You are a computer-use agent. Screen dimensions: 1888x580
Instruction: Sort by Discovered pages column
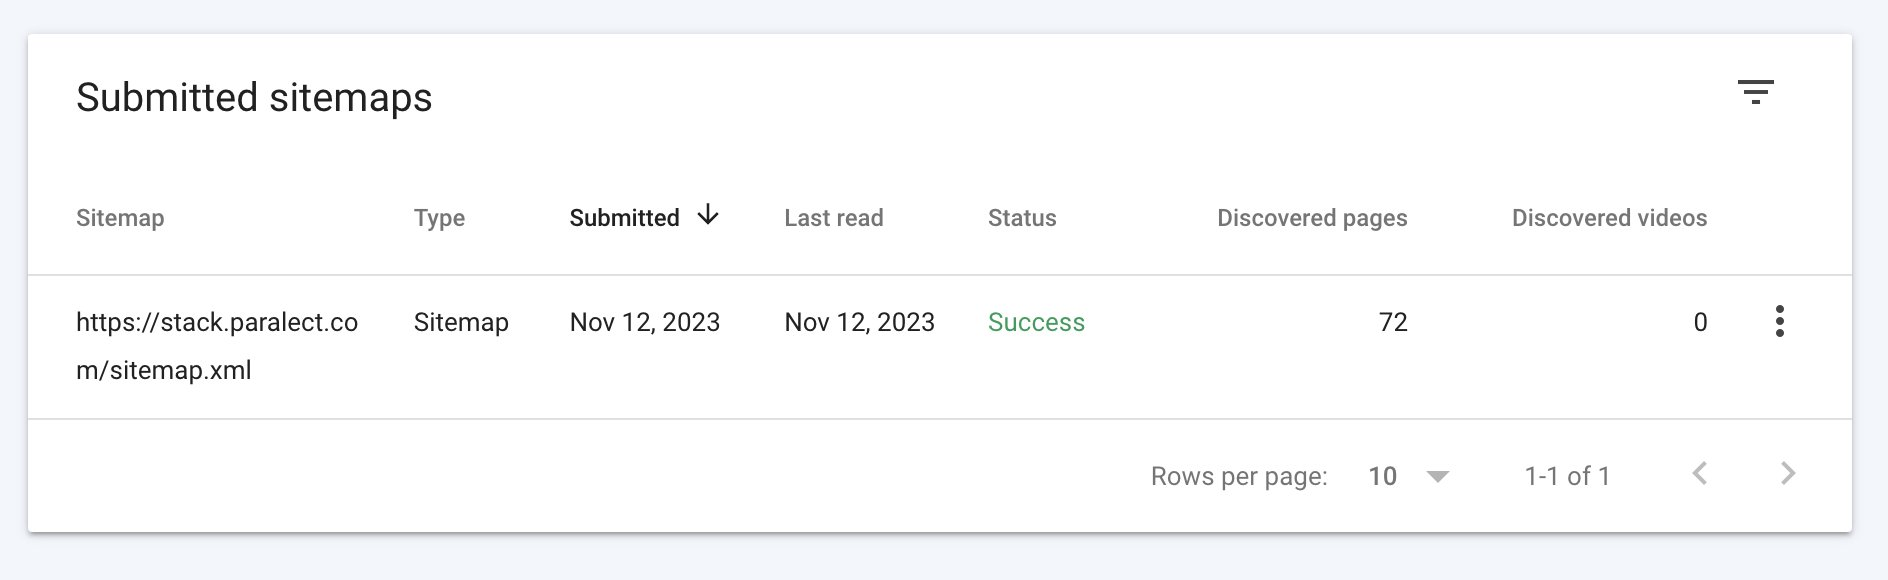point(1311,218)
